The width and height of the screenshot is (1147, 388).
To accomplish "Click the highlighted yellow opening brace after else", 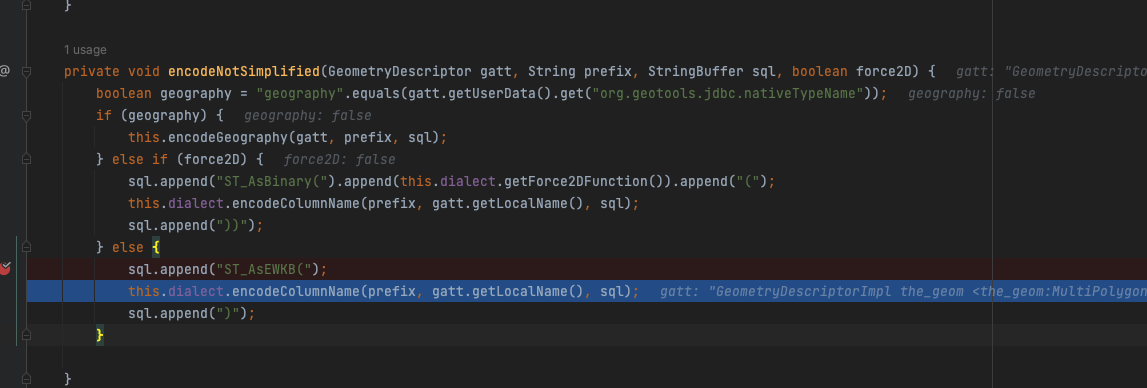I will 155,247.
